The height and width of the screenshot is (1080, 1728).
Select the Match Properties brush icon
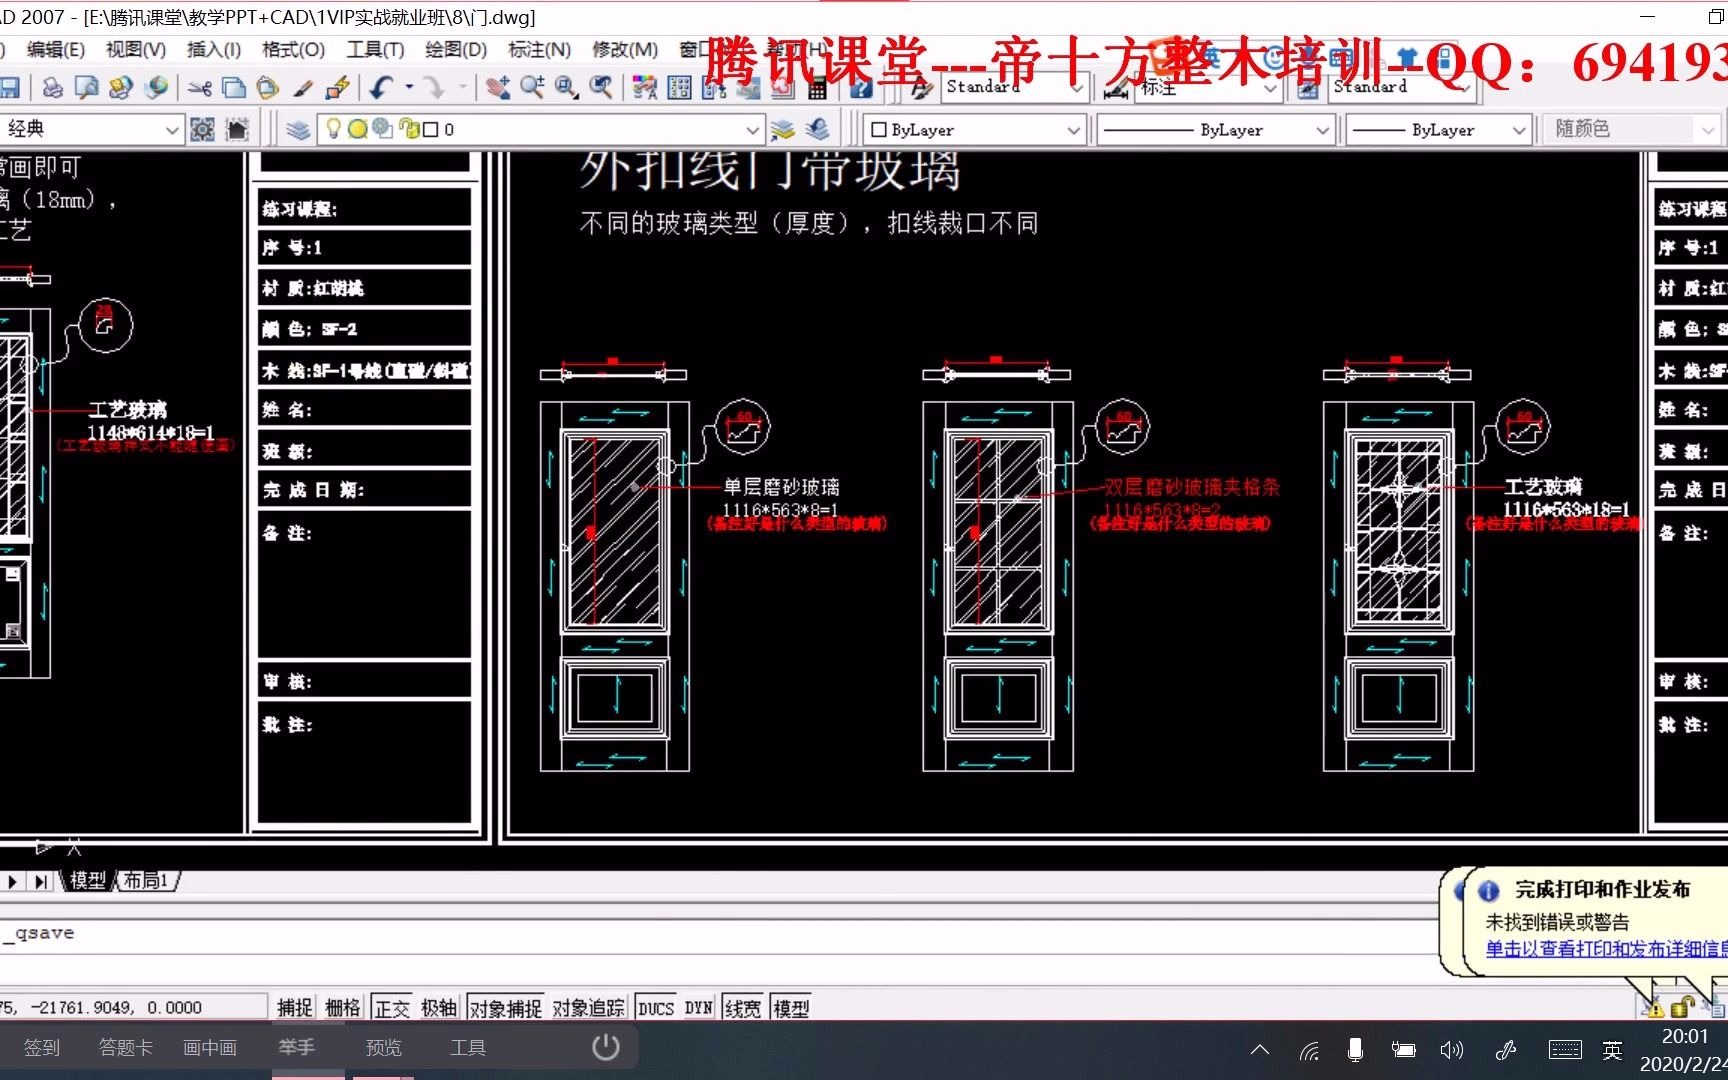coord(303,88)
